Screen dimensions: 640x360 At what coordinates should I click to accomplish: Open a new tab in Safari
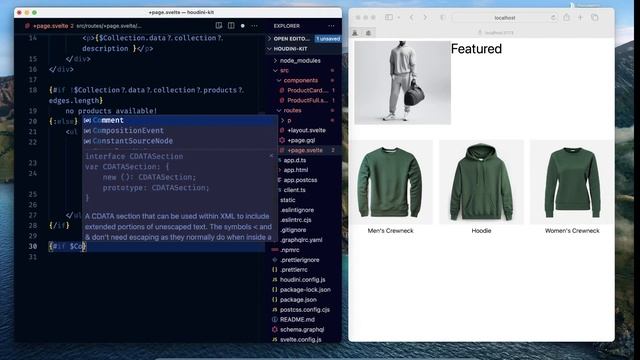(580, 17)
